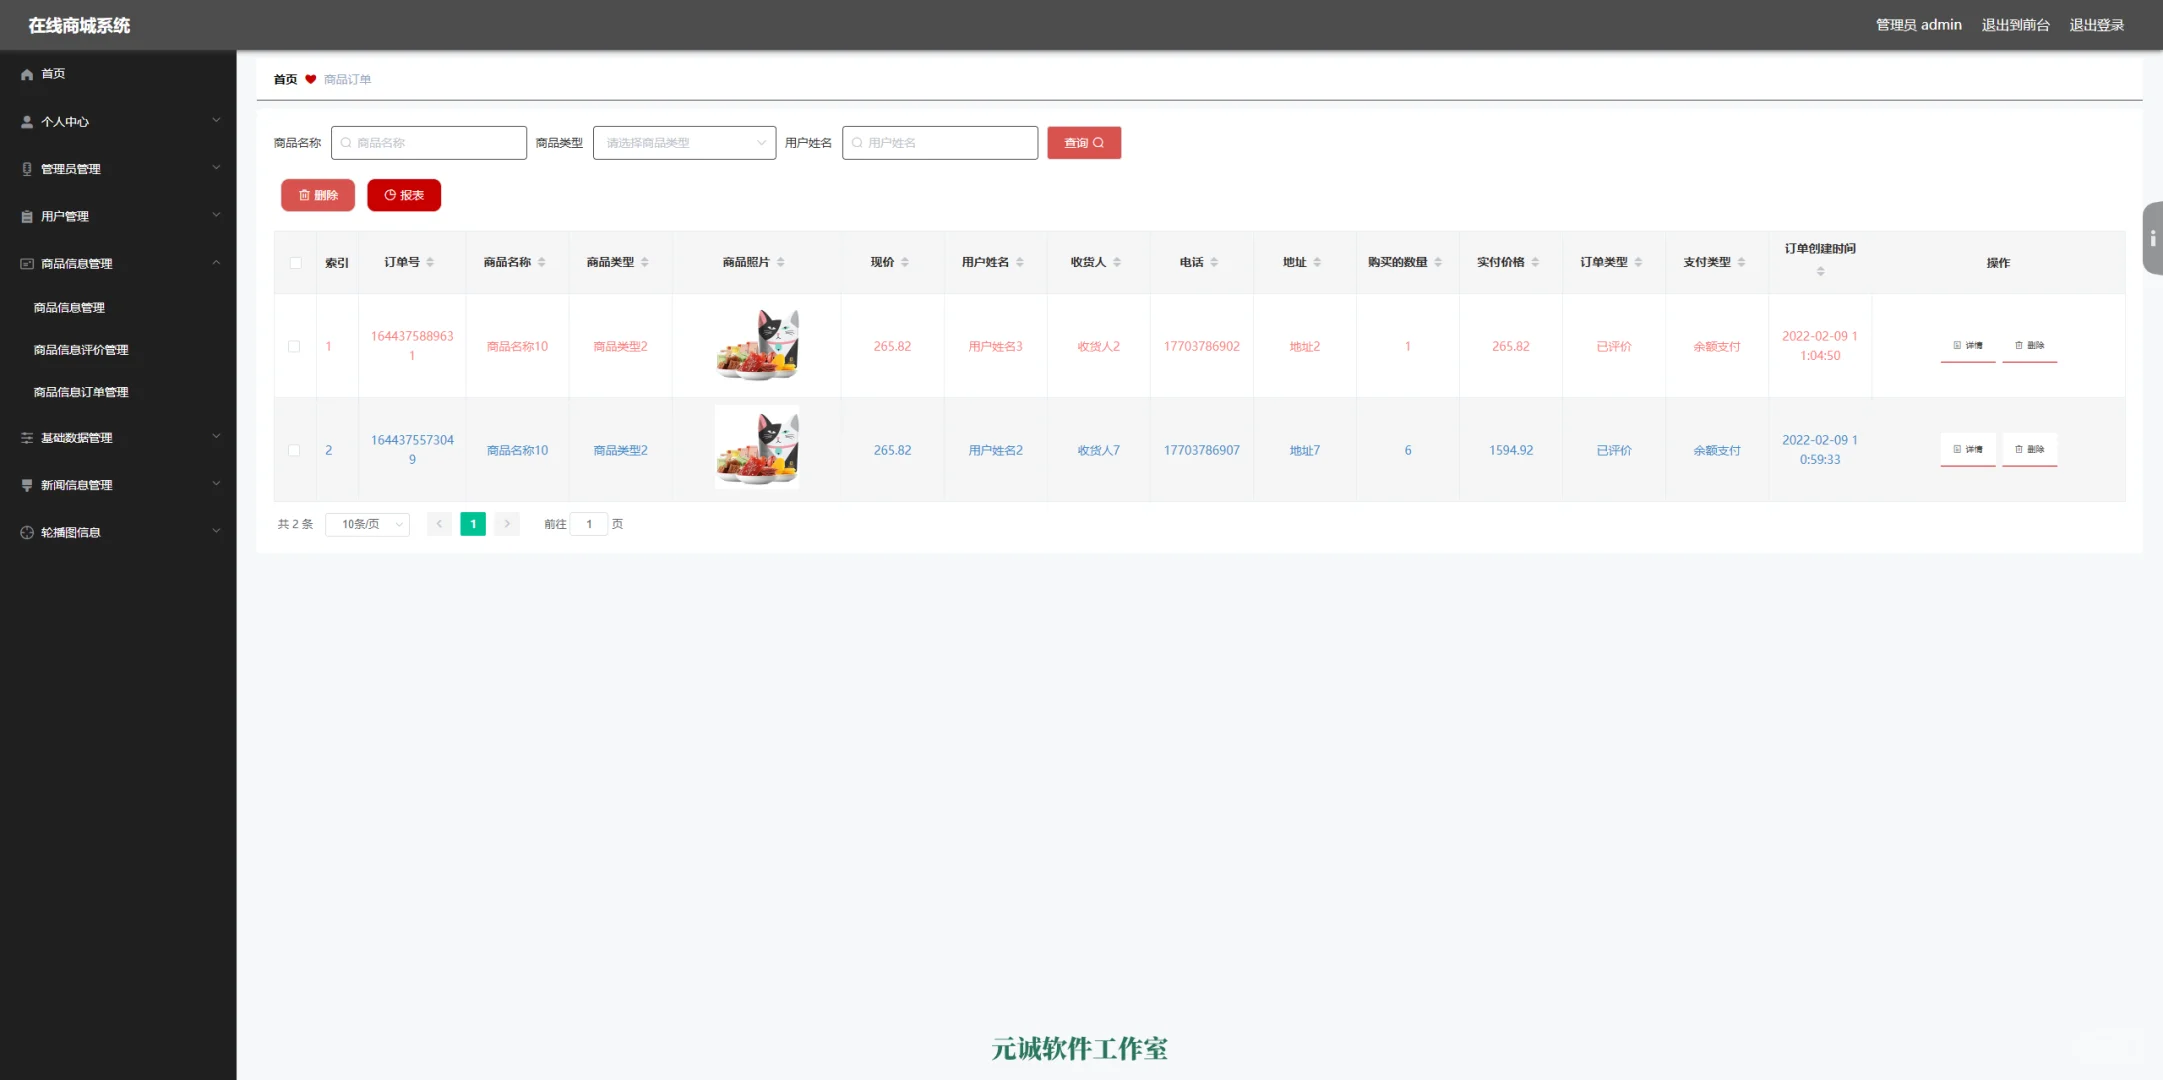Image resolution: width=2163 pixels, height=1080 pixels.
Task: Open 商品信息订单管理 submenu item
Action: 81,392
